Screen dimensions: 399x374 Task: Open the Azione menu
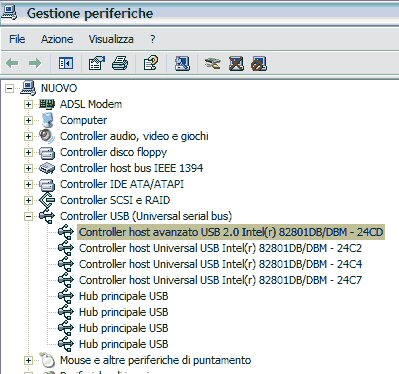coord(57,39)
